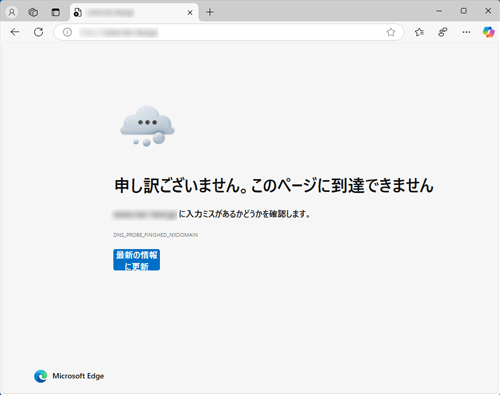Screen dimensions: 500x395
Task: Open a new tab with plus button
Action: point(210,13)
